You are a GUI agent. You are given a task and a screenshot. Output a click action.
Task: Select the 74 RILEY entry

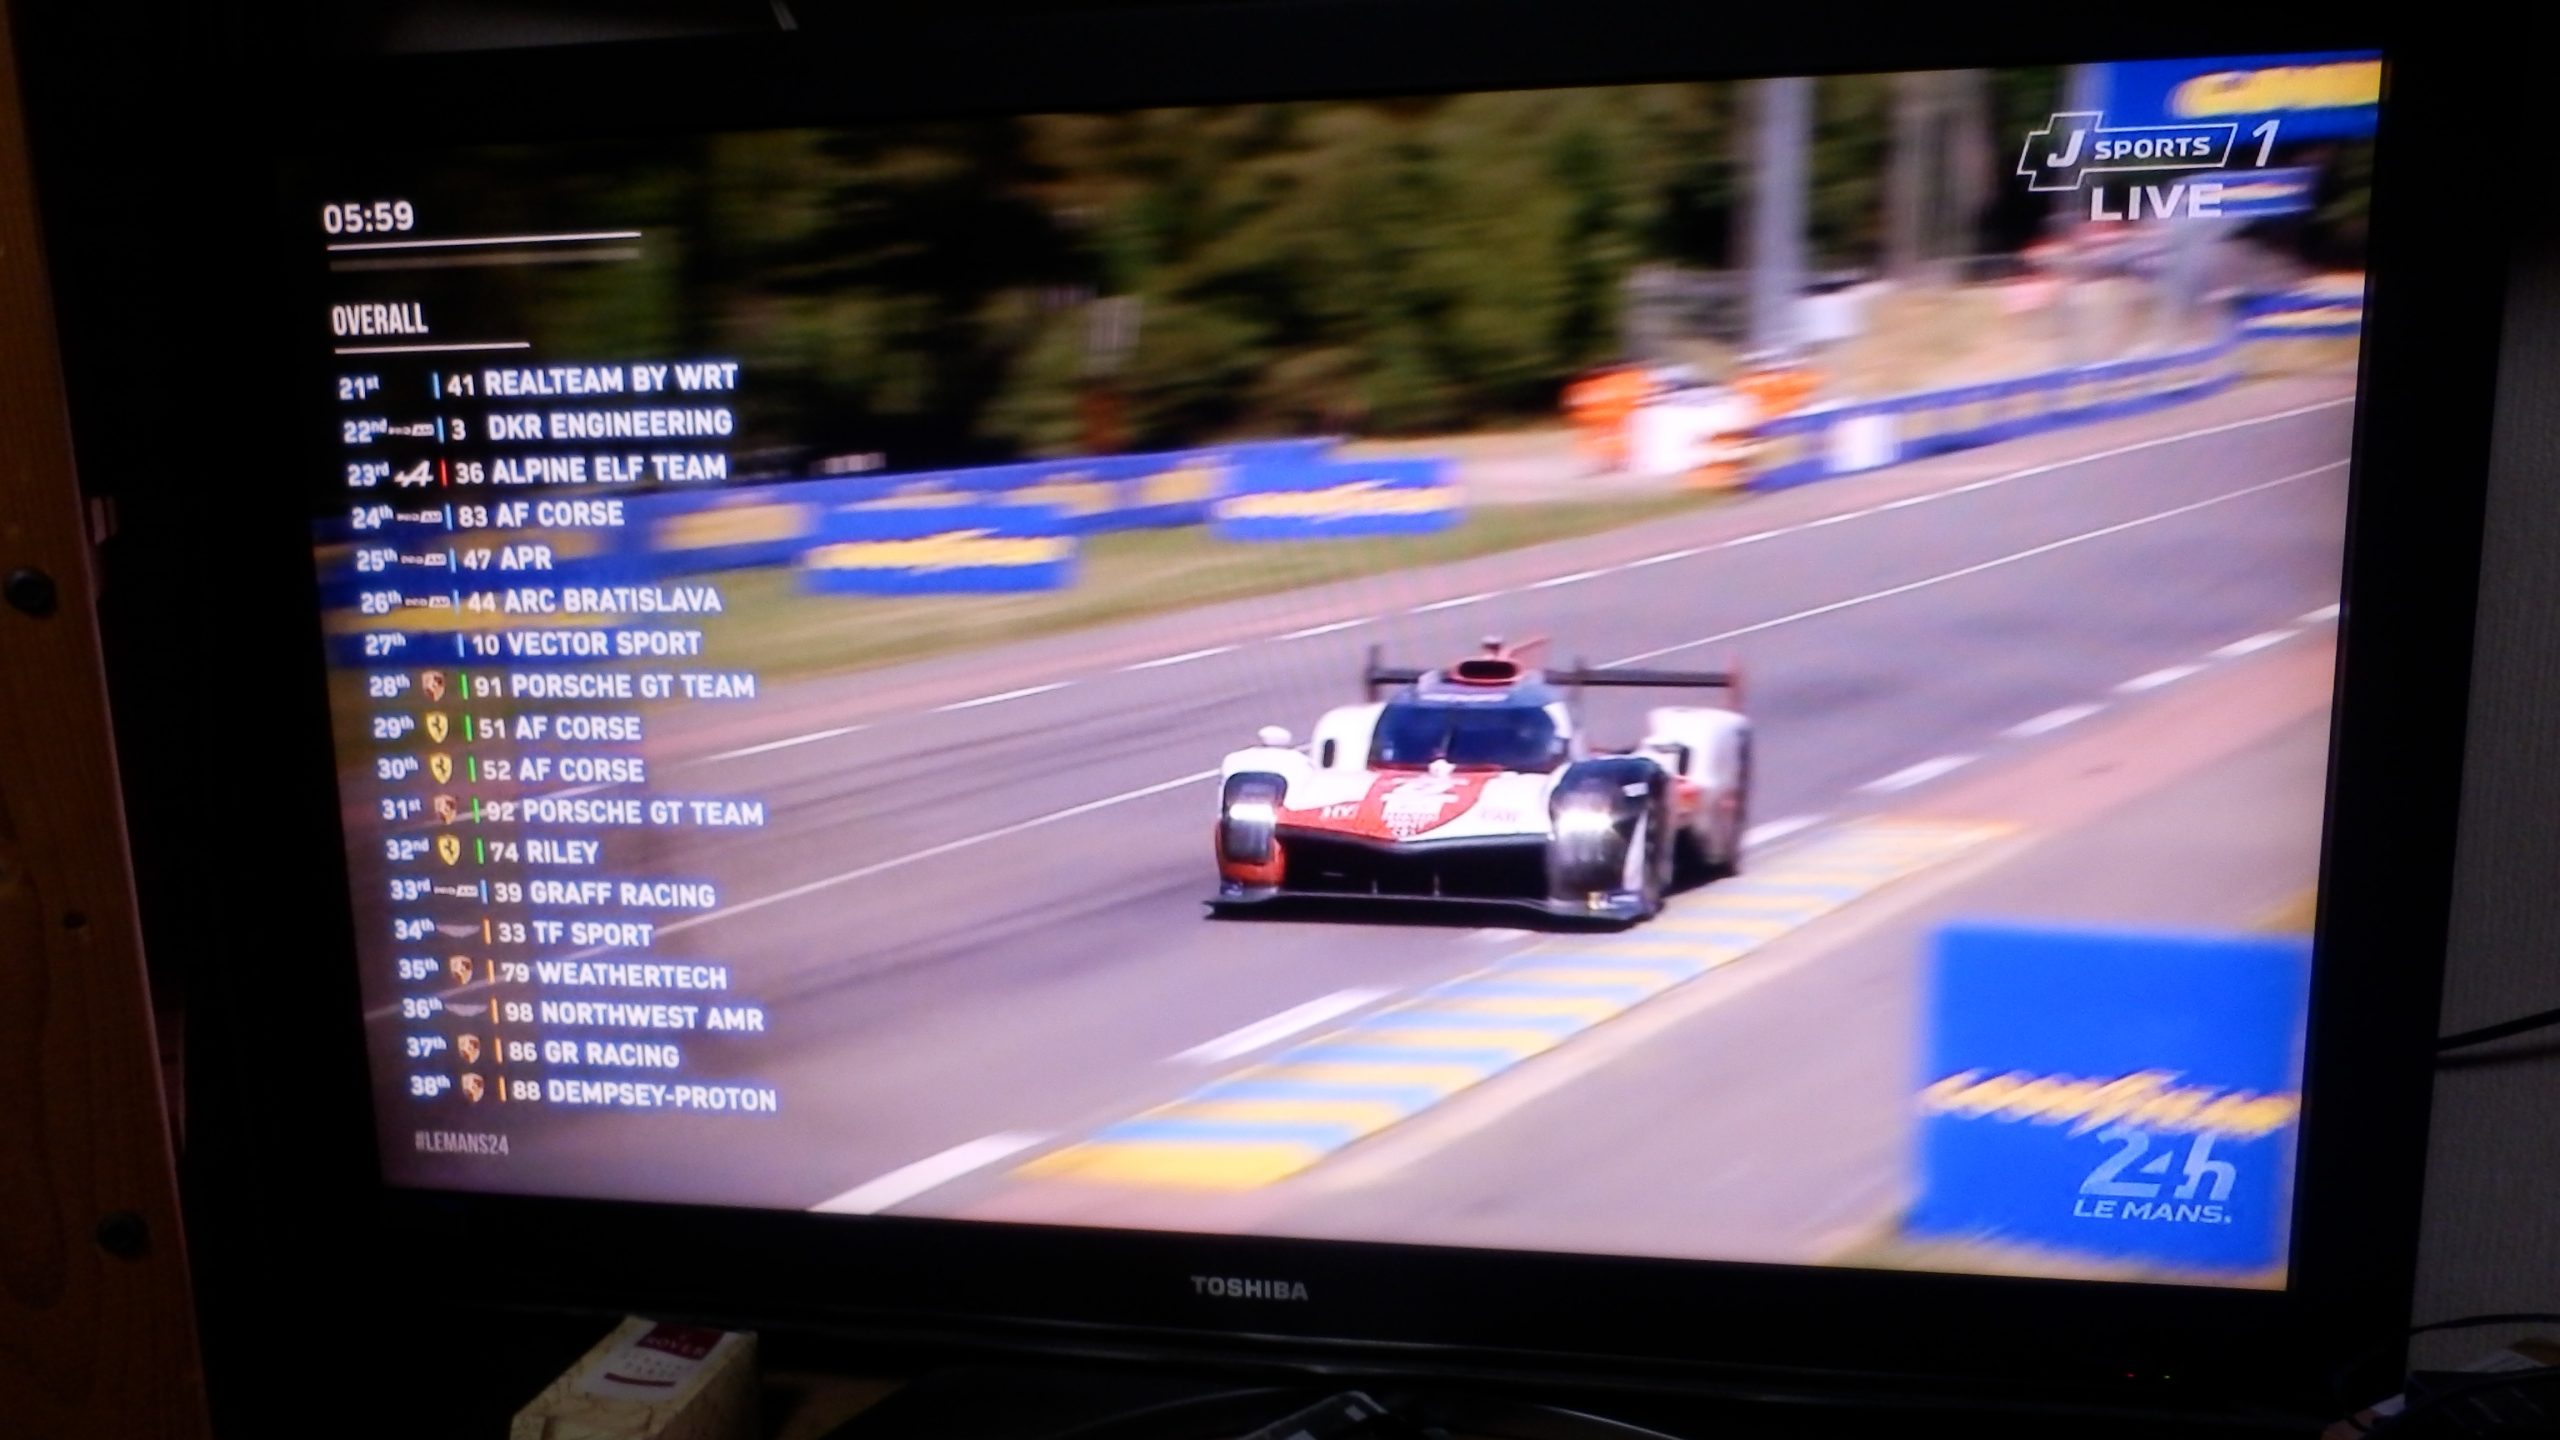tap(544, 853)
